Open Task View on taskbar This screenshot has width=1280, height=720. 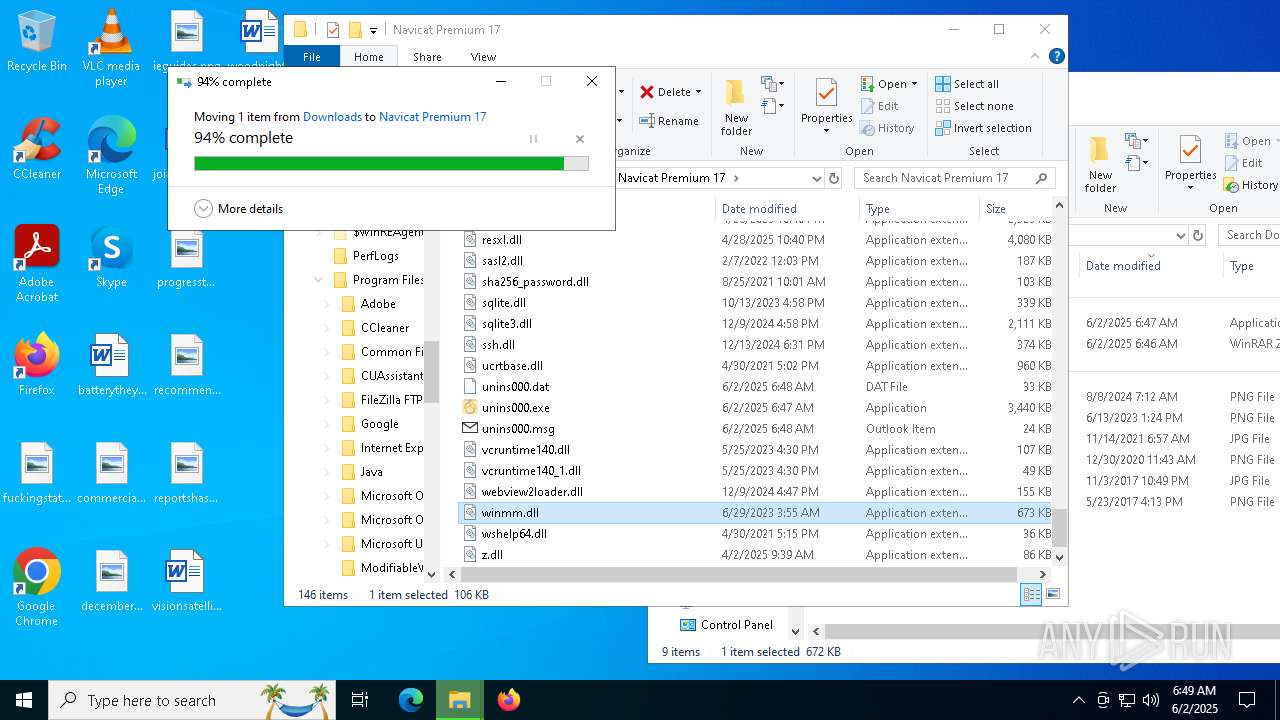click(360, 700)
